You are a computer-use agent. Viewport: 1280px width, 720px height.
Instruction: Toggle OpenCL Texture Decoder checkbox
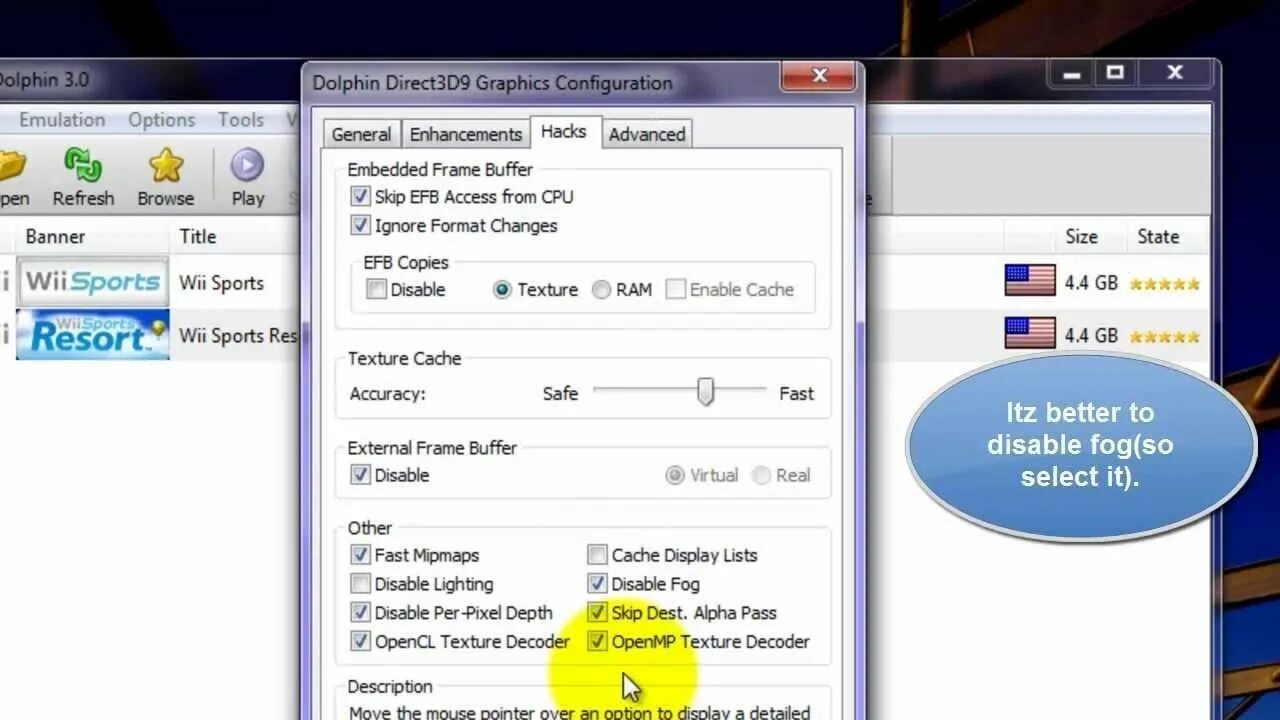(x=361, y=641)
